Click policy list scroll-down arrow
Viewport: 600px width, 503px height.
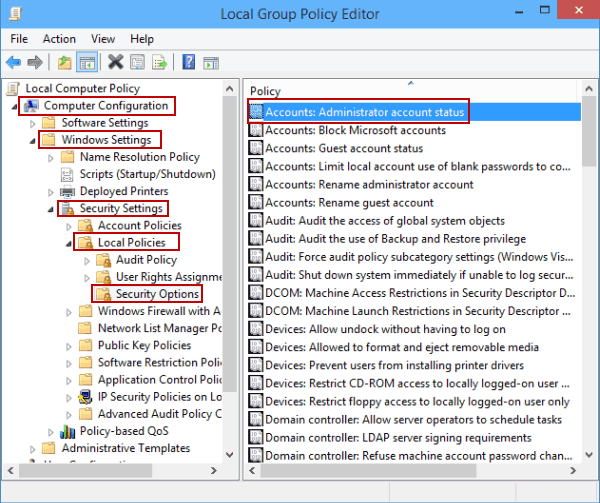coord(589,454)
